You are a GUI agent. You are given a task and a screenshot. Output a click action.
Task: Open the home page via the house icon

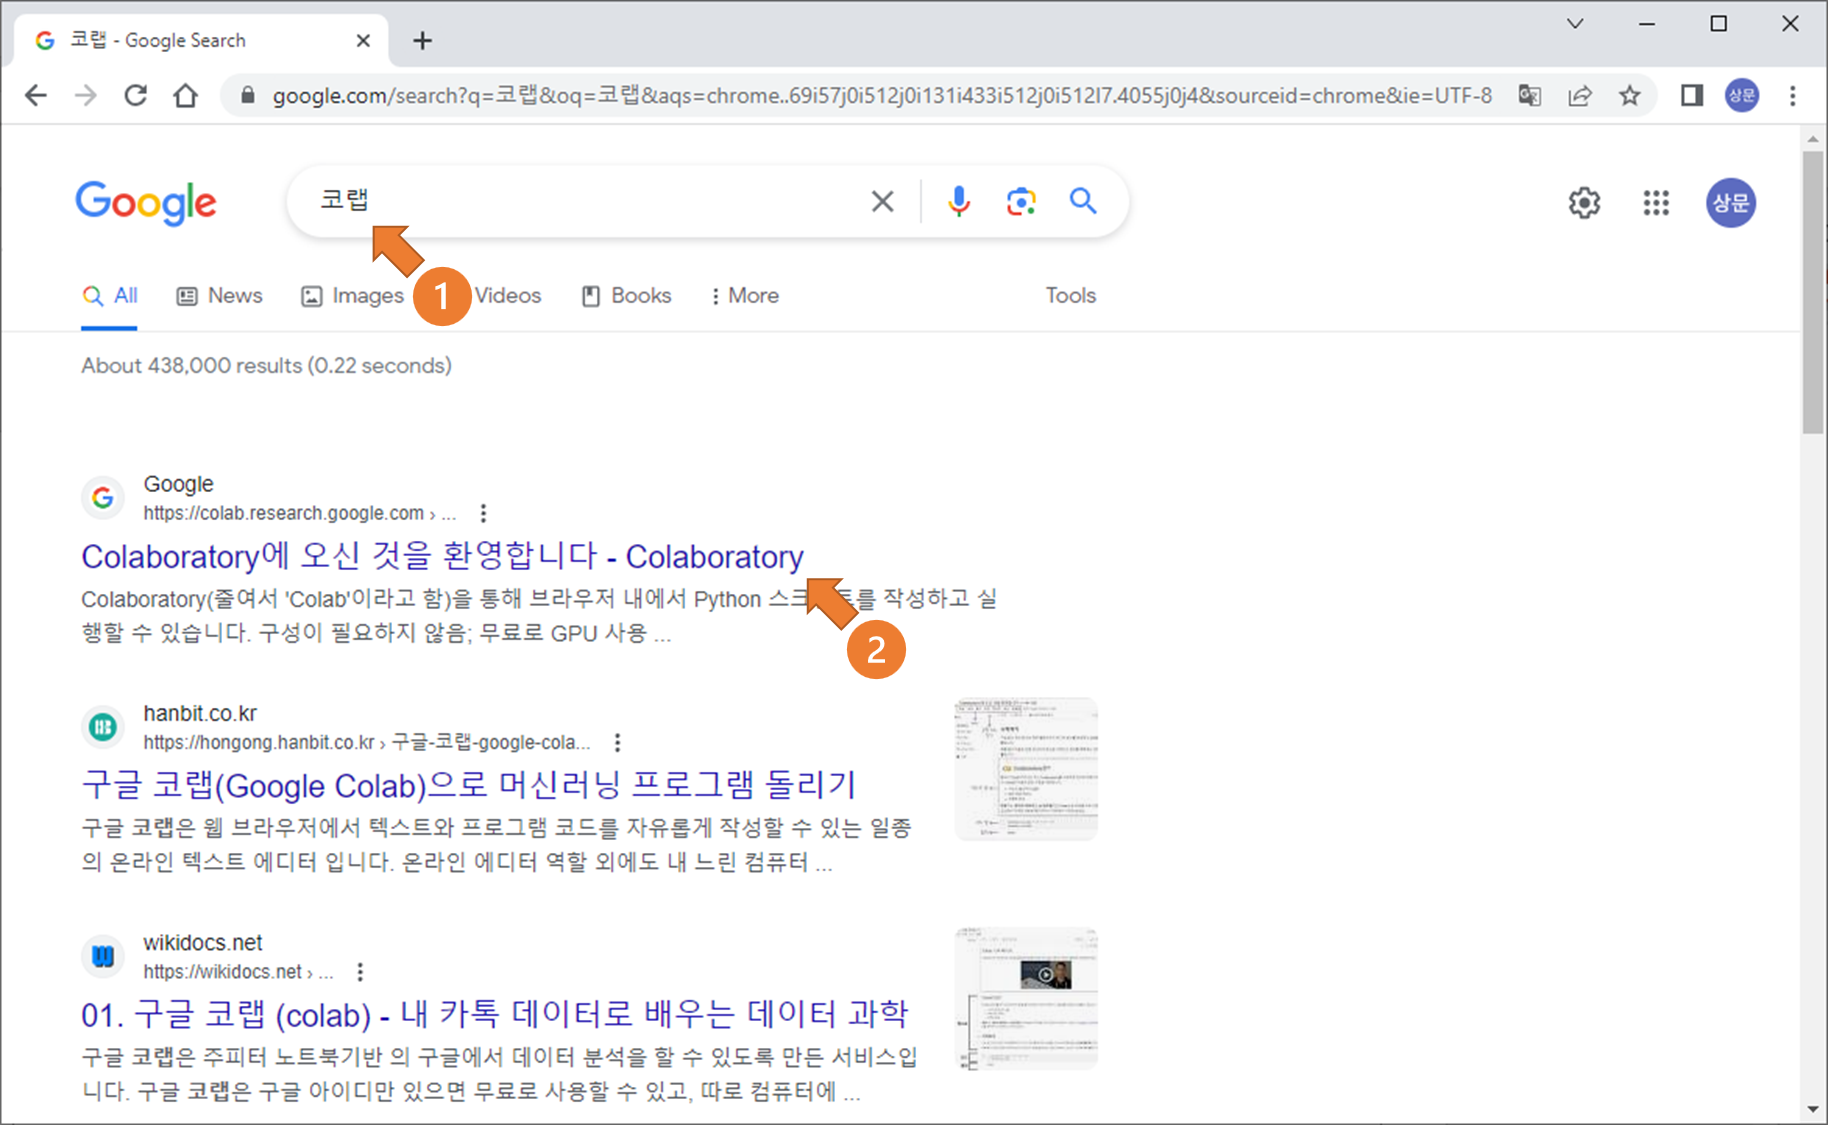pyautogui.click(x=185, y=95)
